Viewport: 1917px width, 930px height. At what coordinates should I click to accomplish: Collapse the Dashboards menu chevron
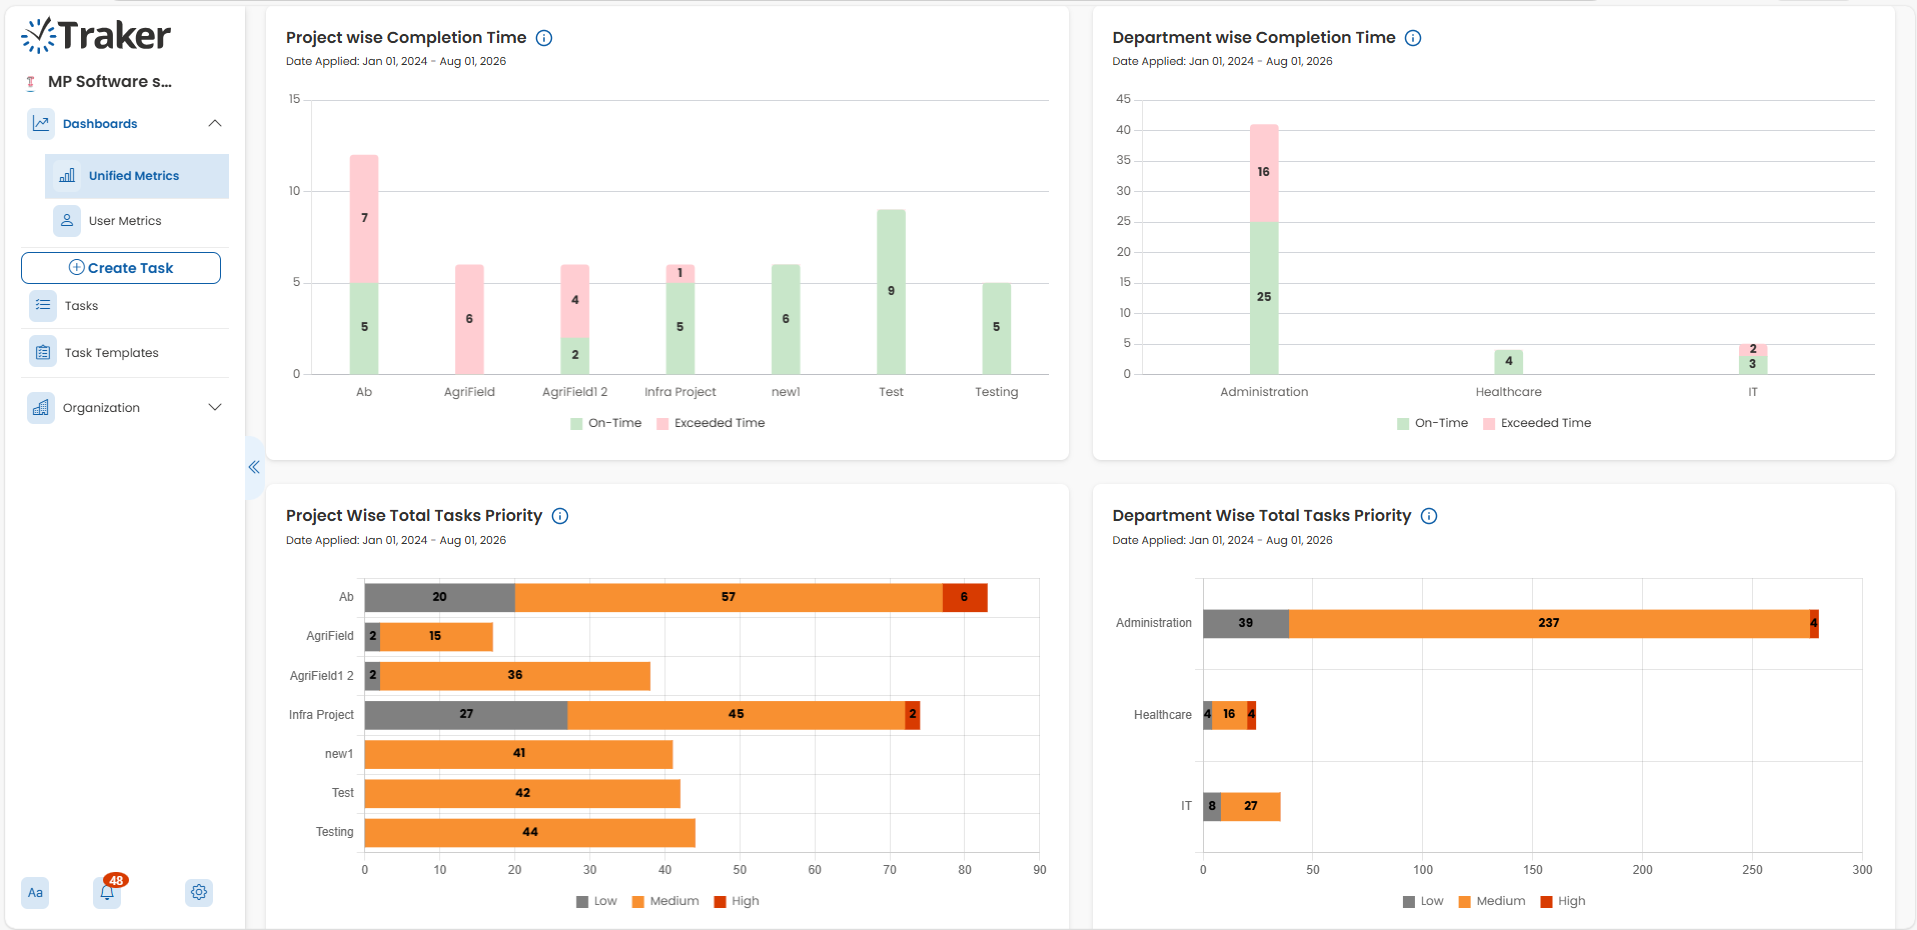(x=215, y=123)
